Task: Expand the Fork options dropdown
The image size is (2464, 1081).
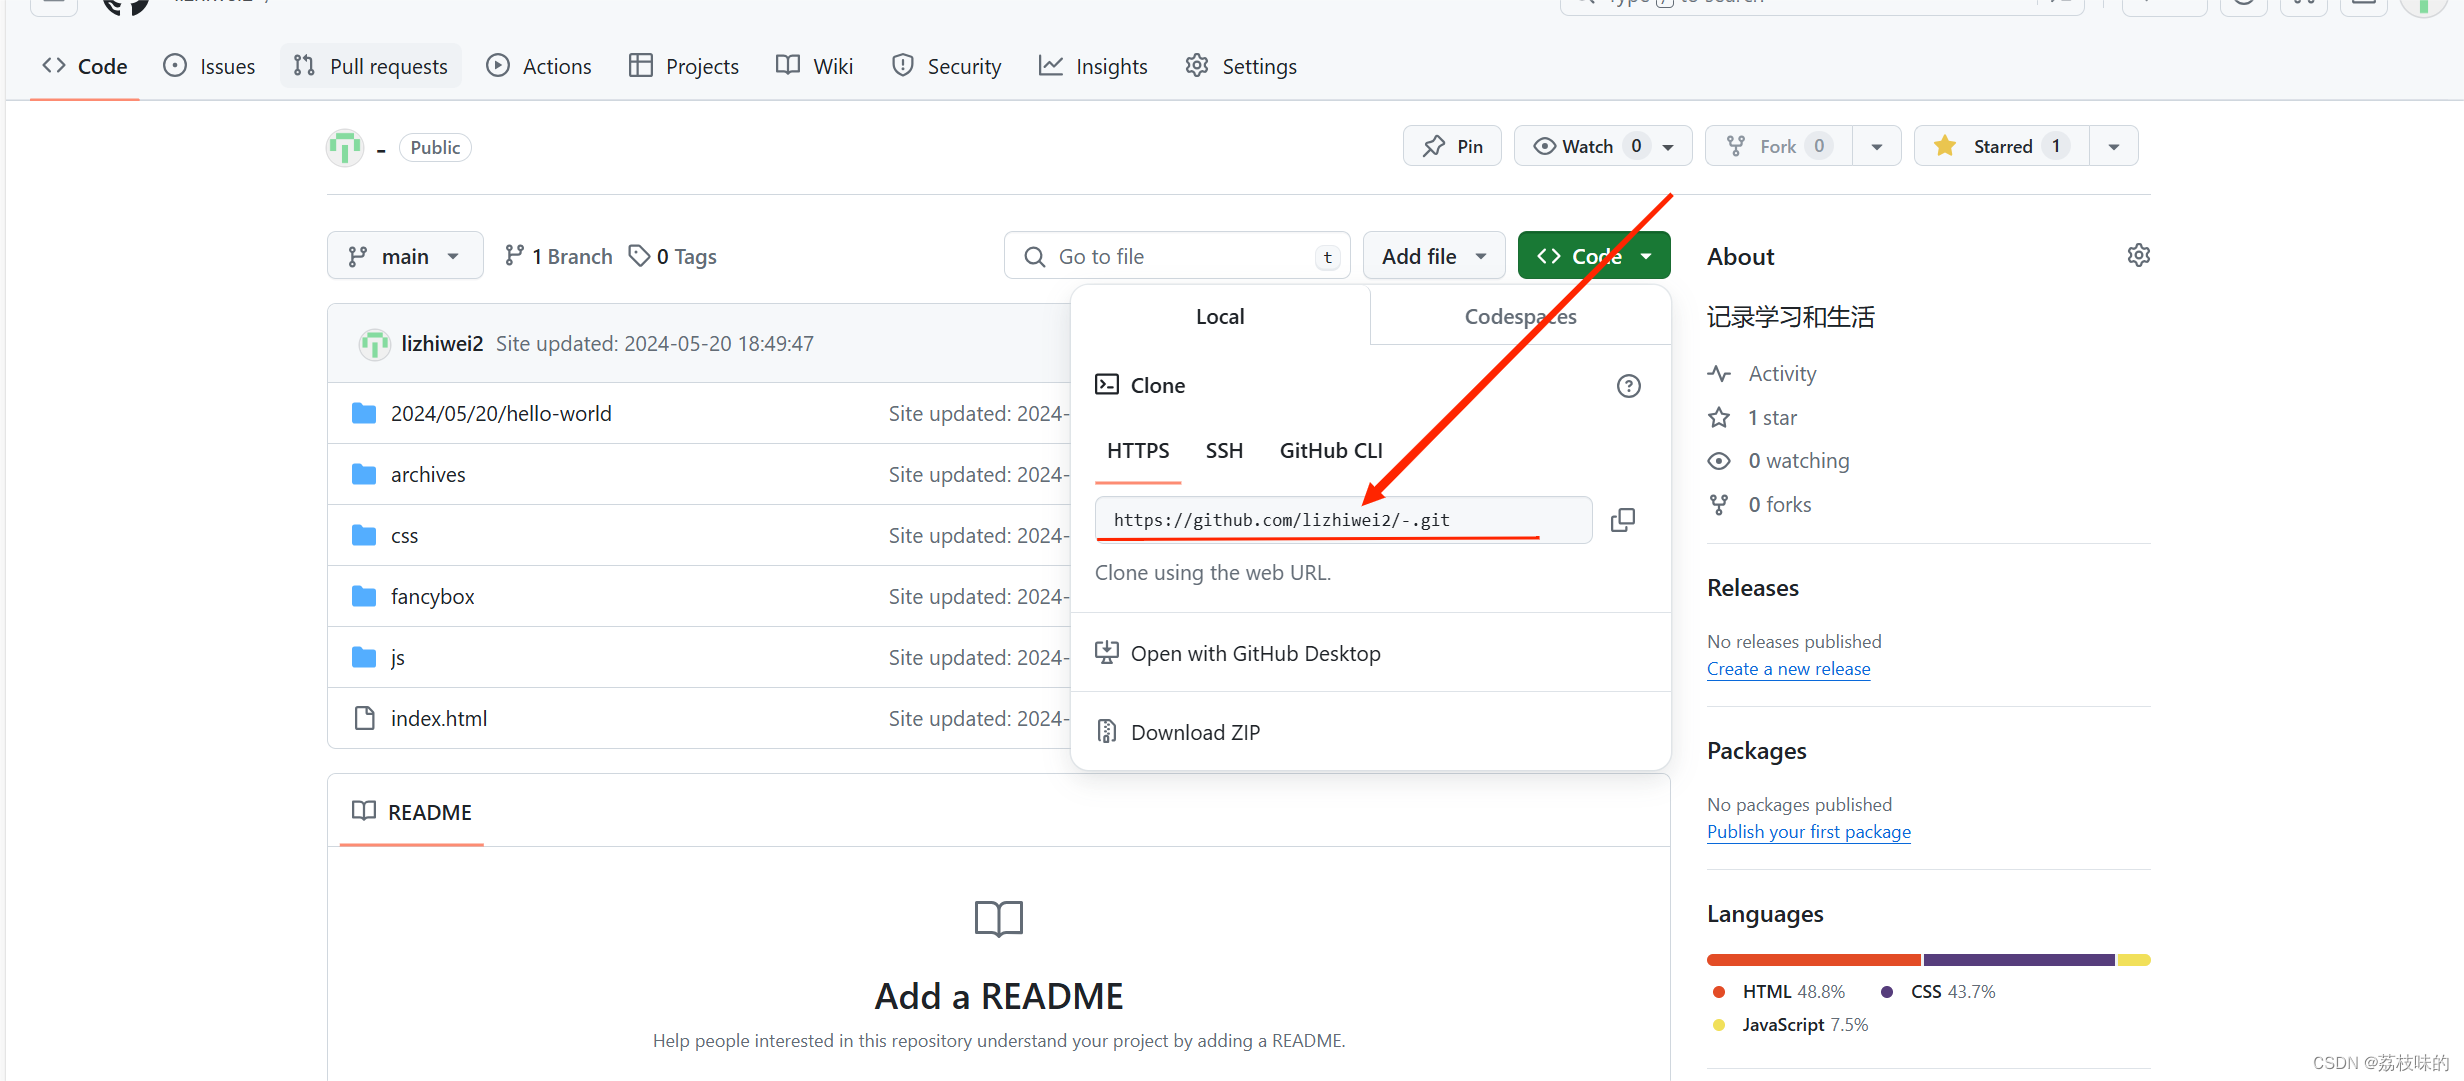Action: [1877, 146]
